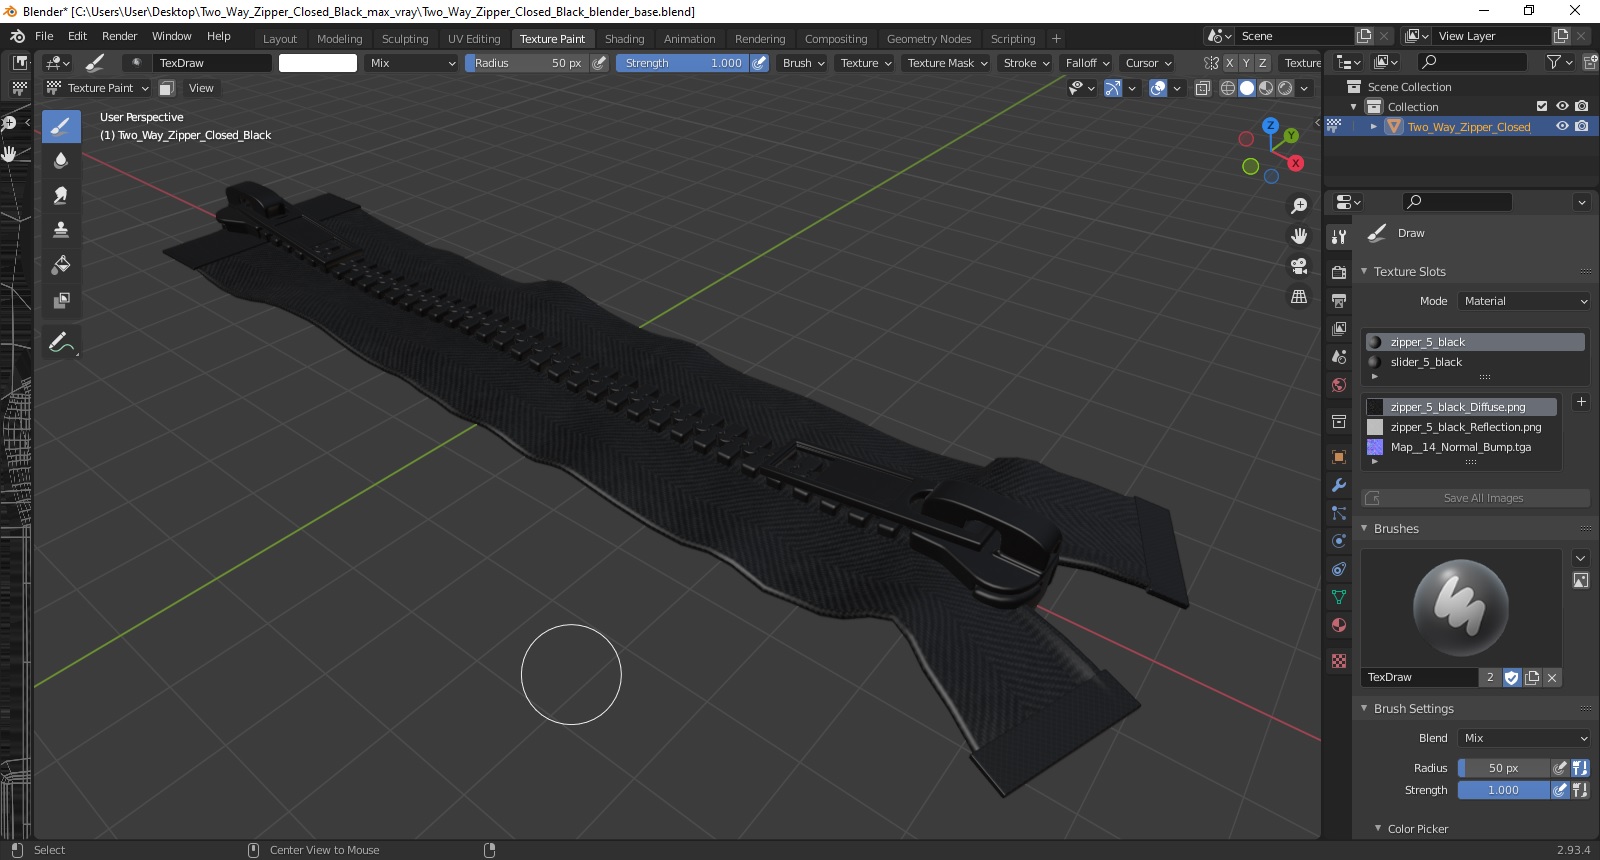Select the Fill bucket tool
Screen dimensions: 1600x860
pos(61,265)
